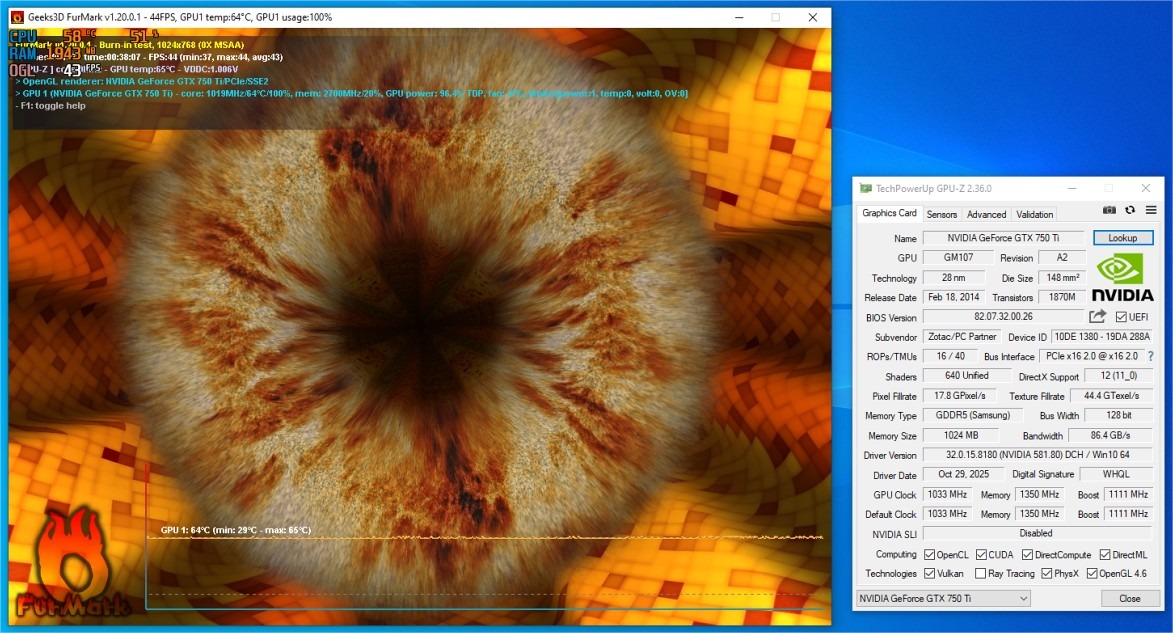Click the Pixel Fillrate field 17.8 GPixel/s
Image resolution: width=1173 pixels, height=633 pixels.
click(960, 396)
